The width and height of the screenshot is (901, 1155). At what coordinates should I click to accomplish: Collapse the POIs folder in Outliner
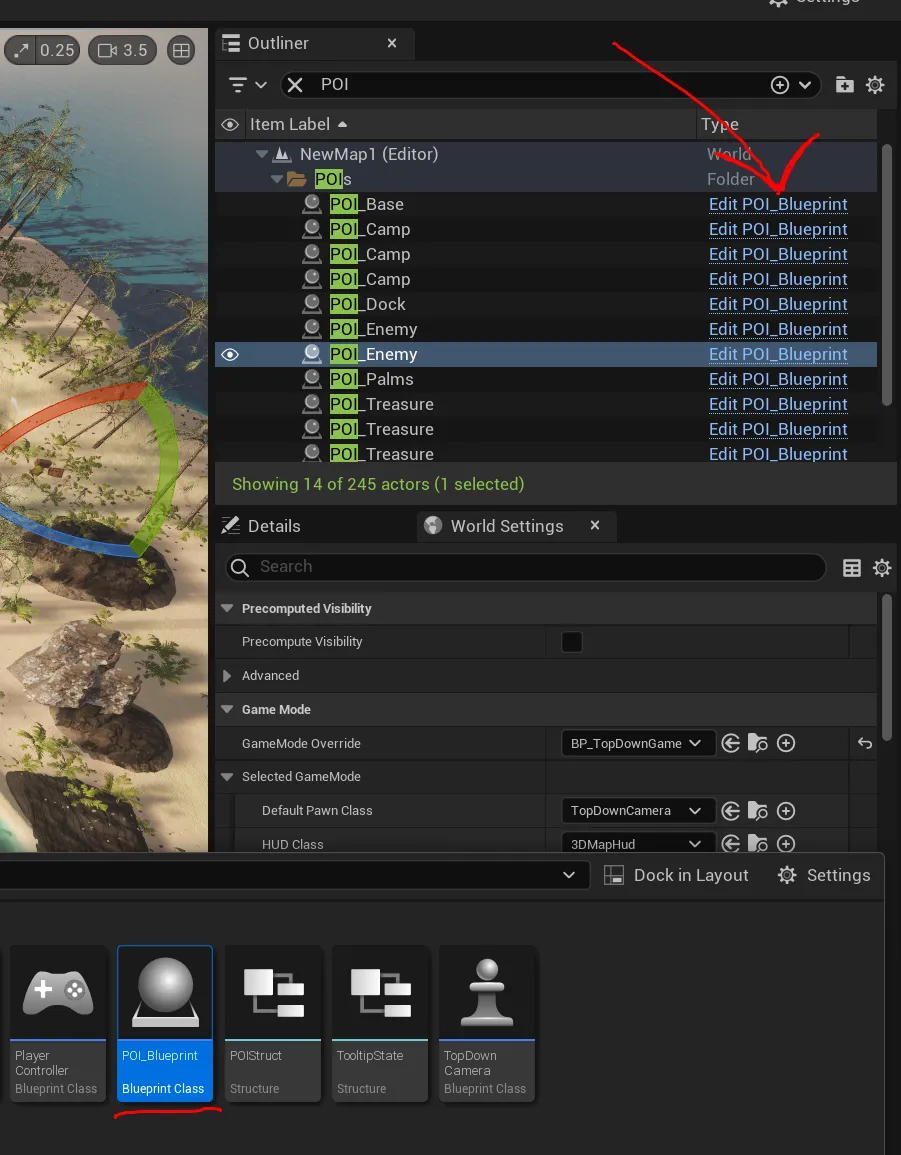pos(278,179)
